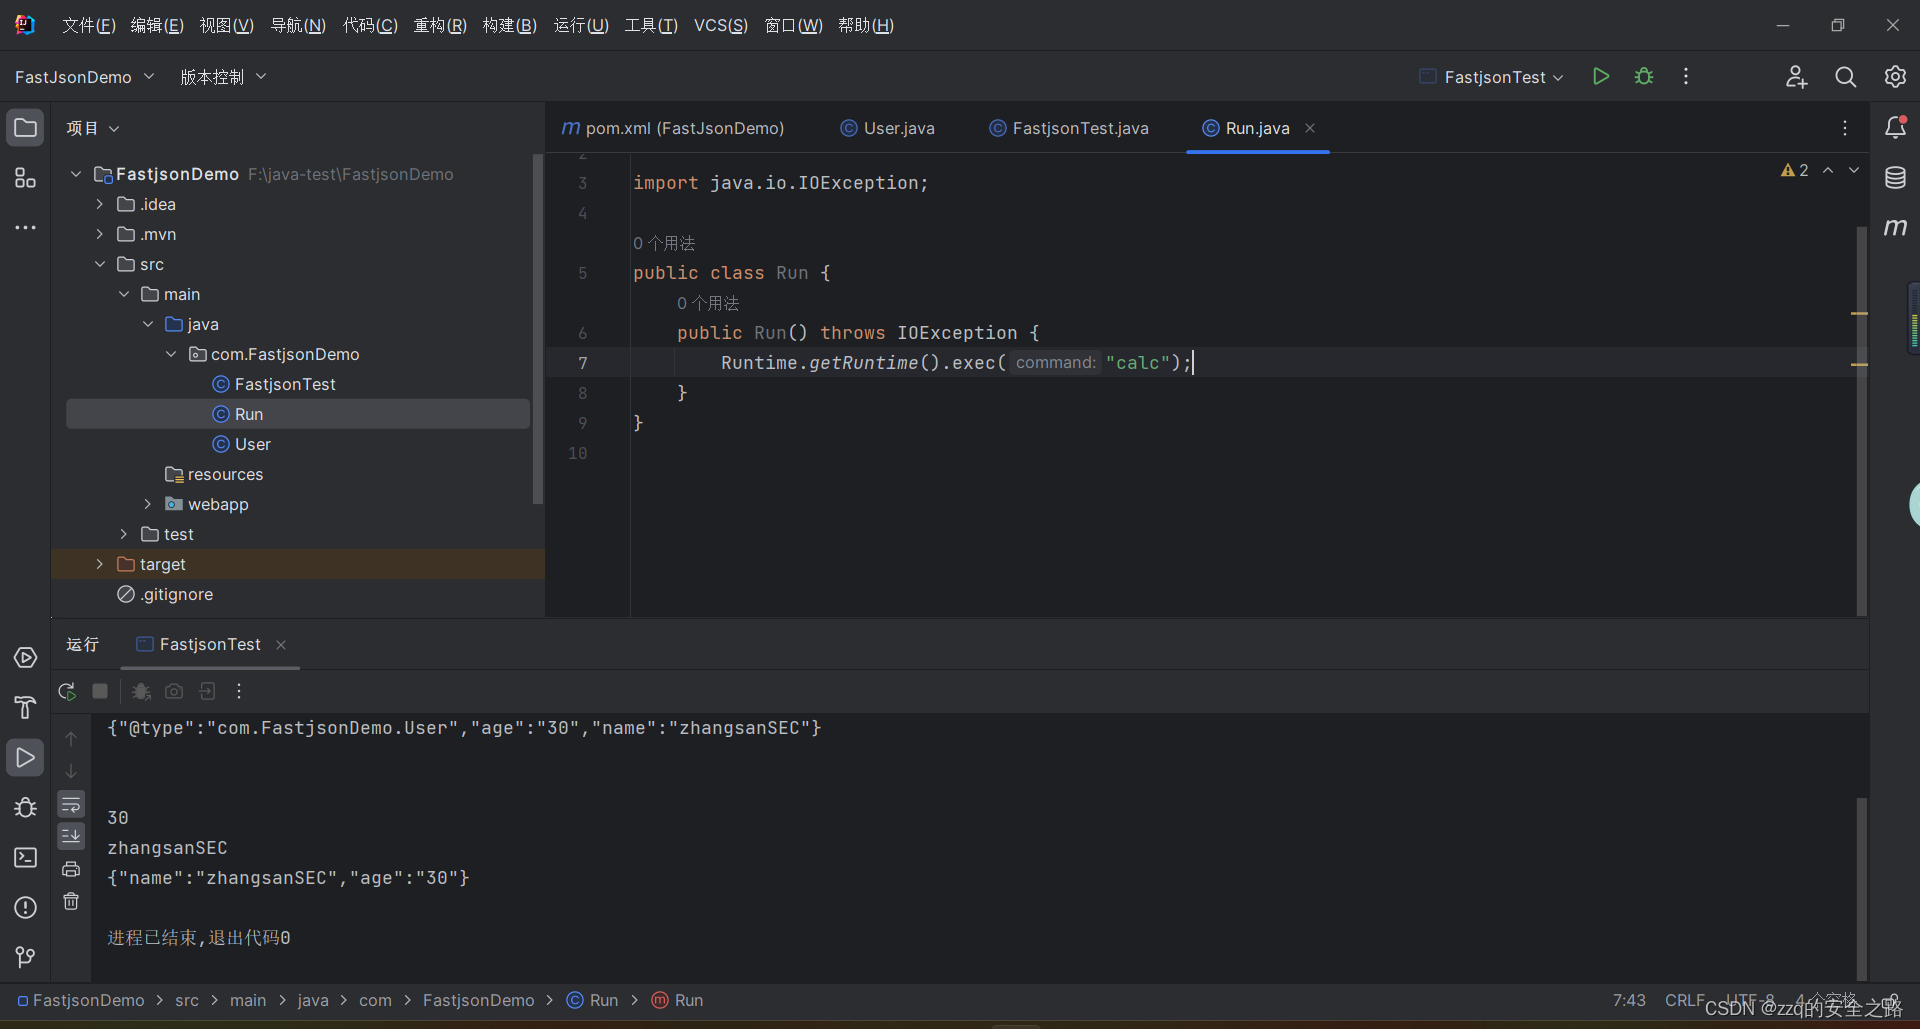Go to previous highlighted problem arrow
This screenshot has height=1029, width=1920.
tap(1828, 170)
